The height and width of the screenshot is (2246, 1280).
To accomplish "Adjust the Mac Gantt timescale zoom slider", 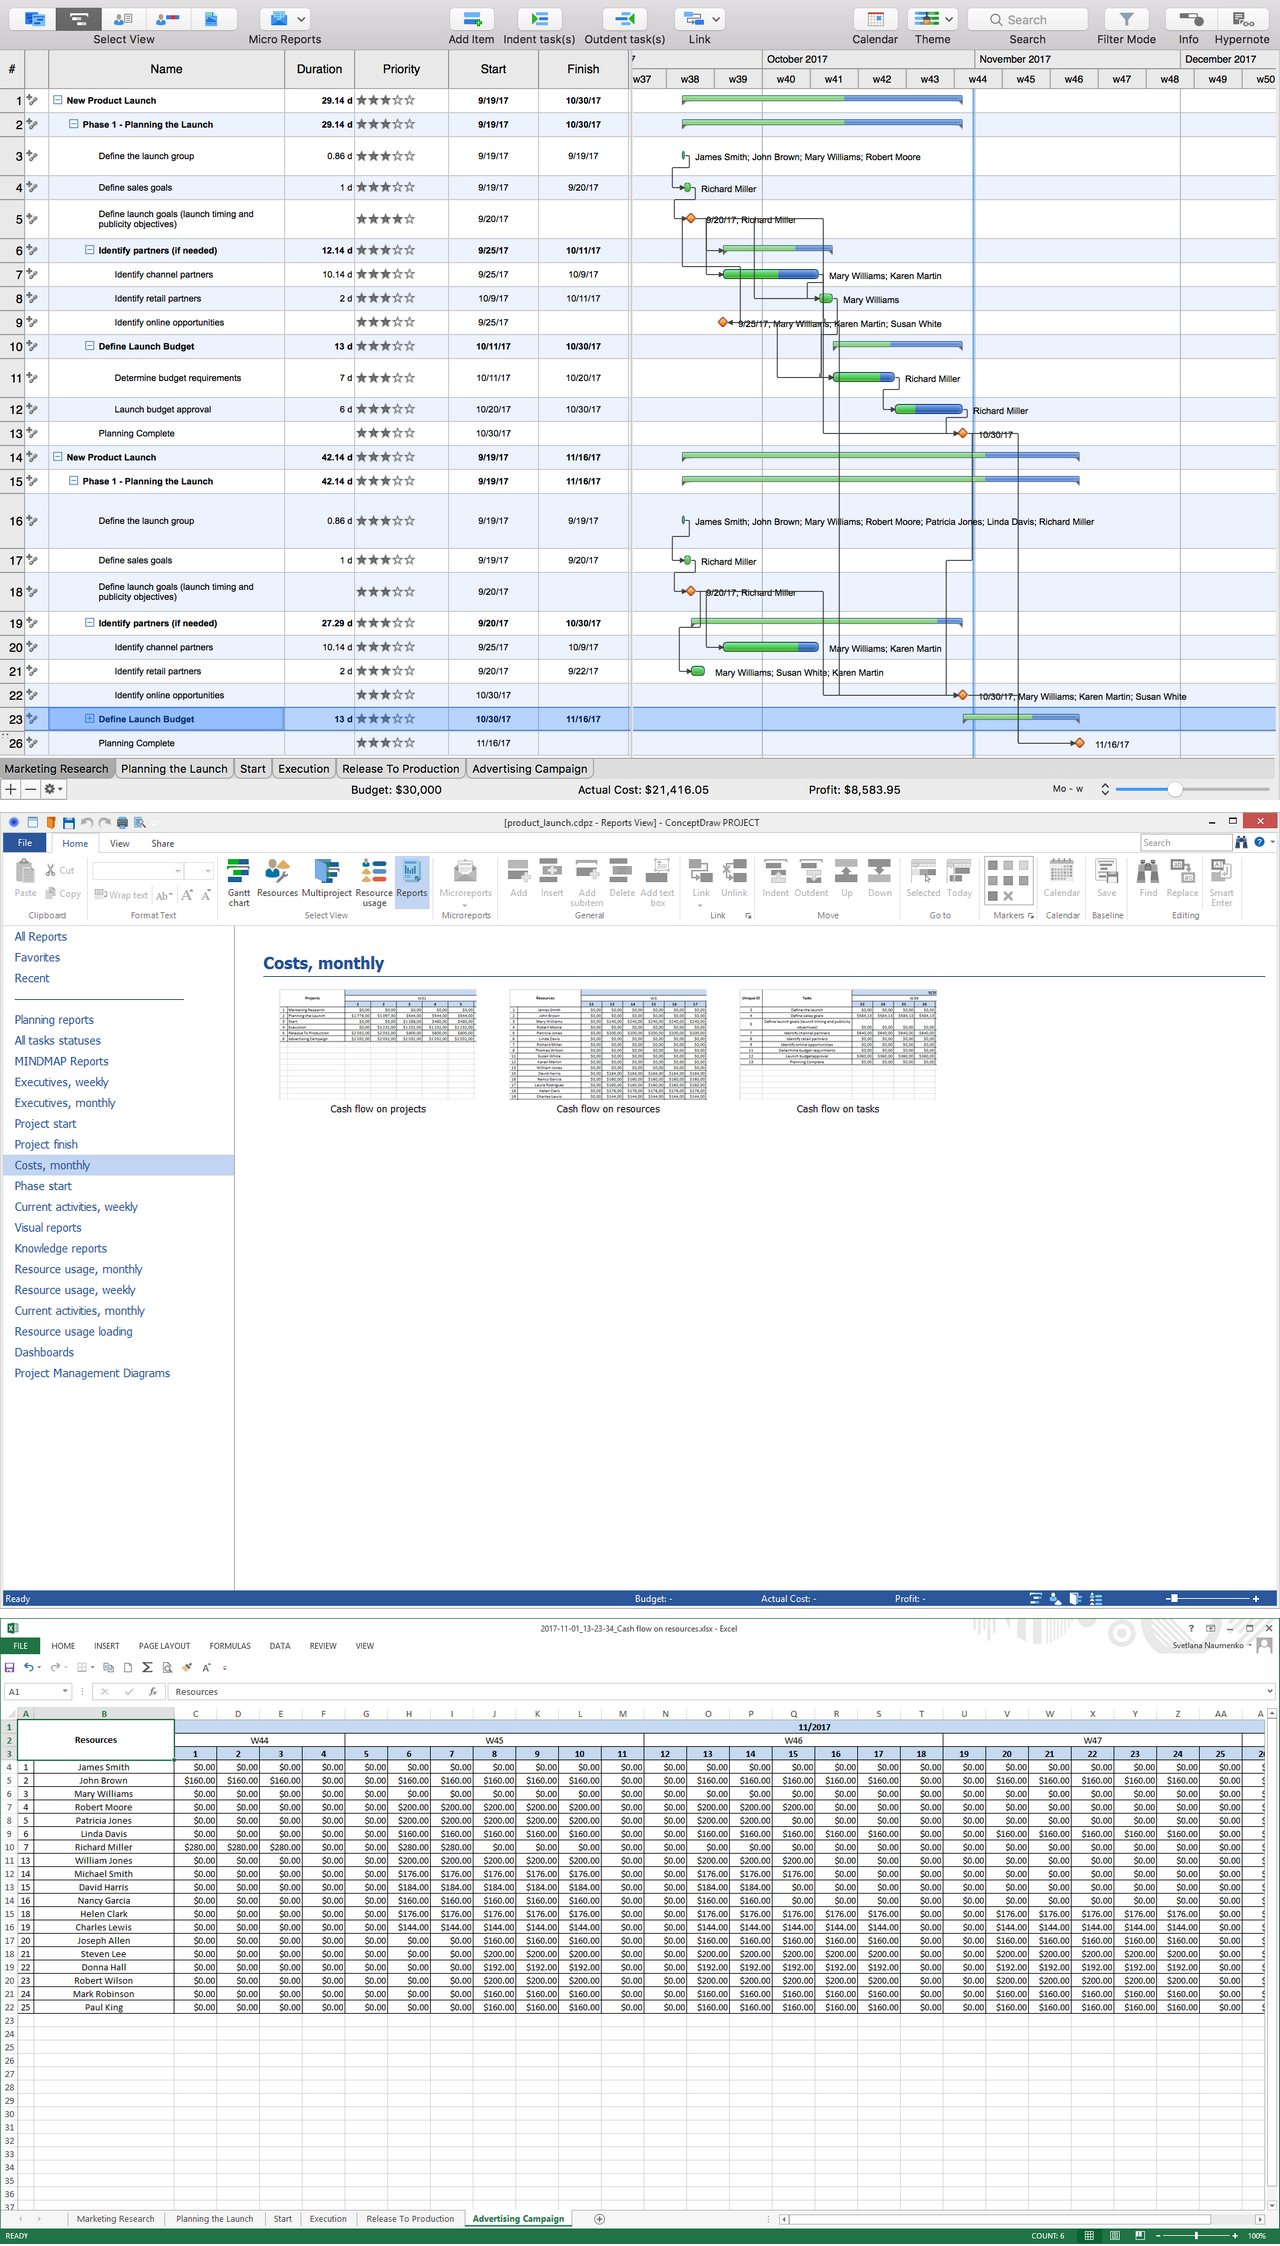I will (x=1175, y=789).
